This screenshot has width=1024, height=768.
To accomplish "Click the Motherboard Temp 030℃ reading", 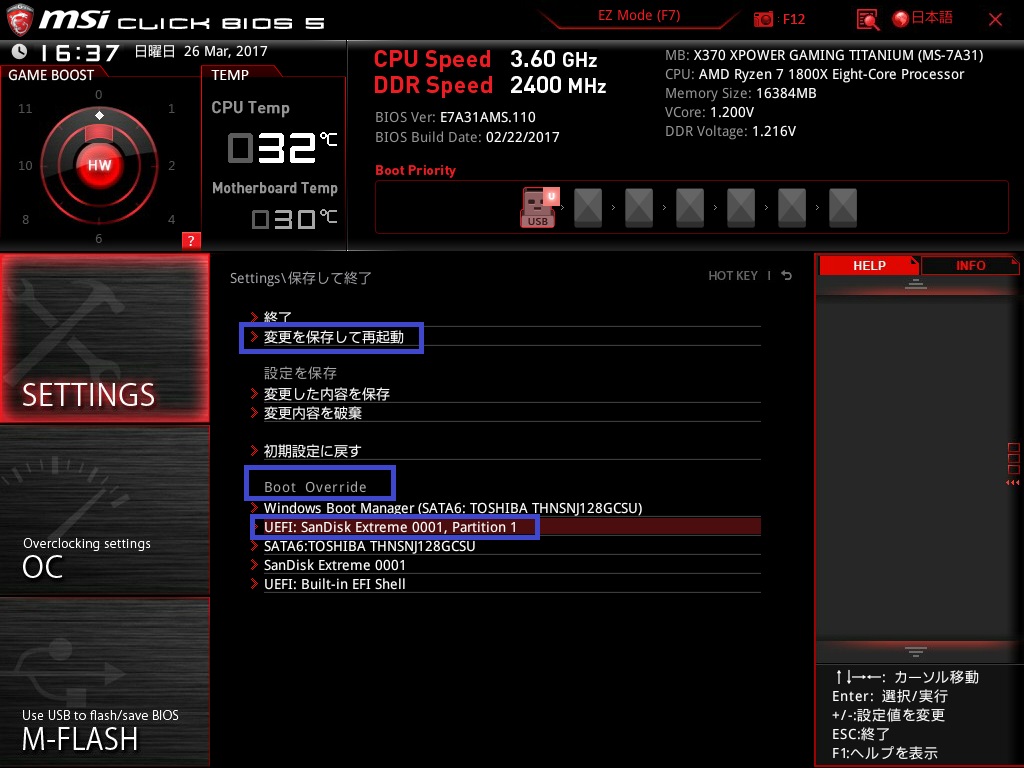I will [x=294, y=219].
